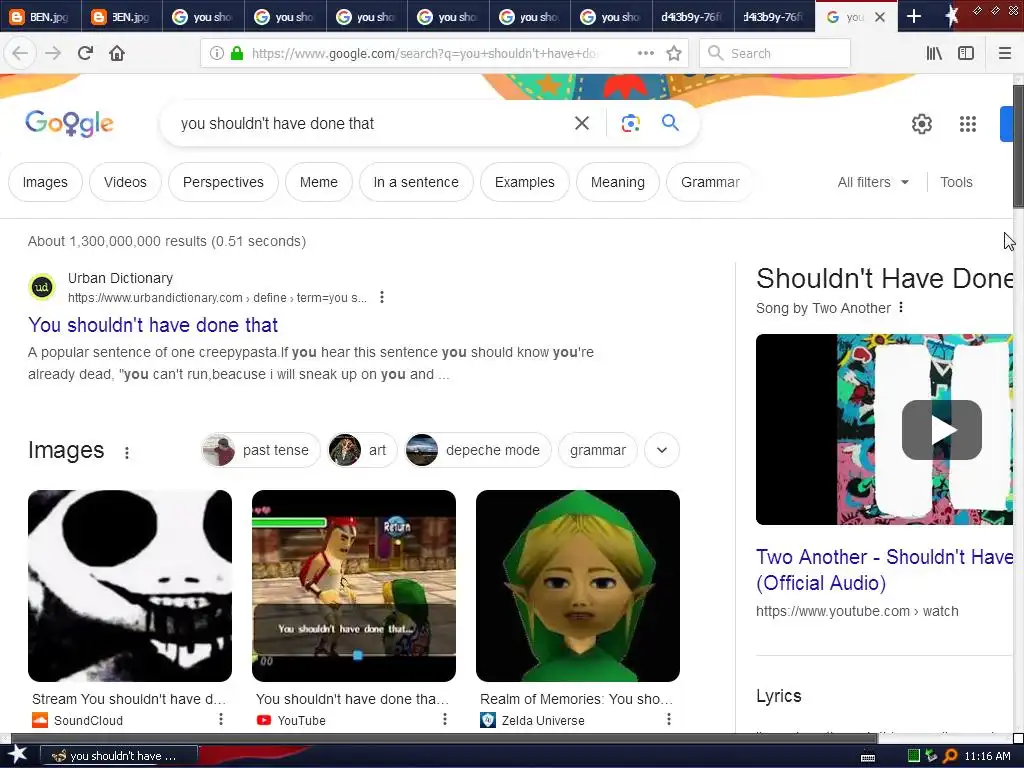Viewport: 1024px width, 768px height.
Task: Filter images by grammar chip
Action: (598, 450)
